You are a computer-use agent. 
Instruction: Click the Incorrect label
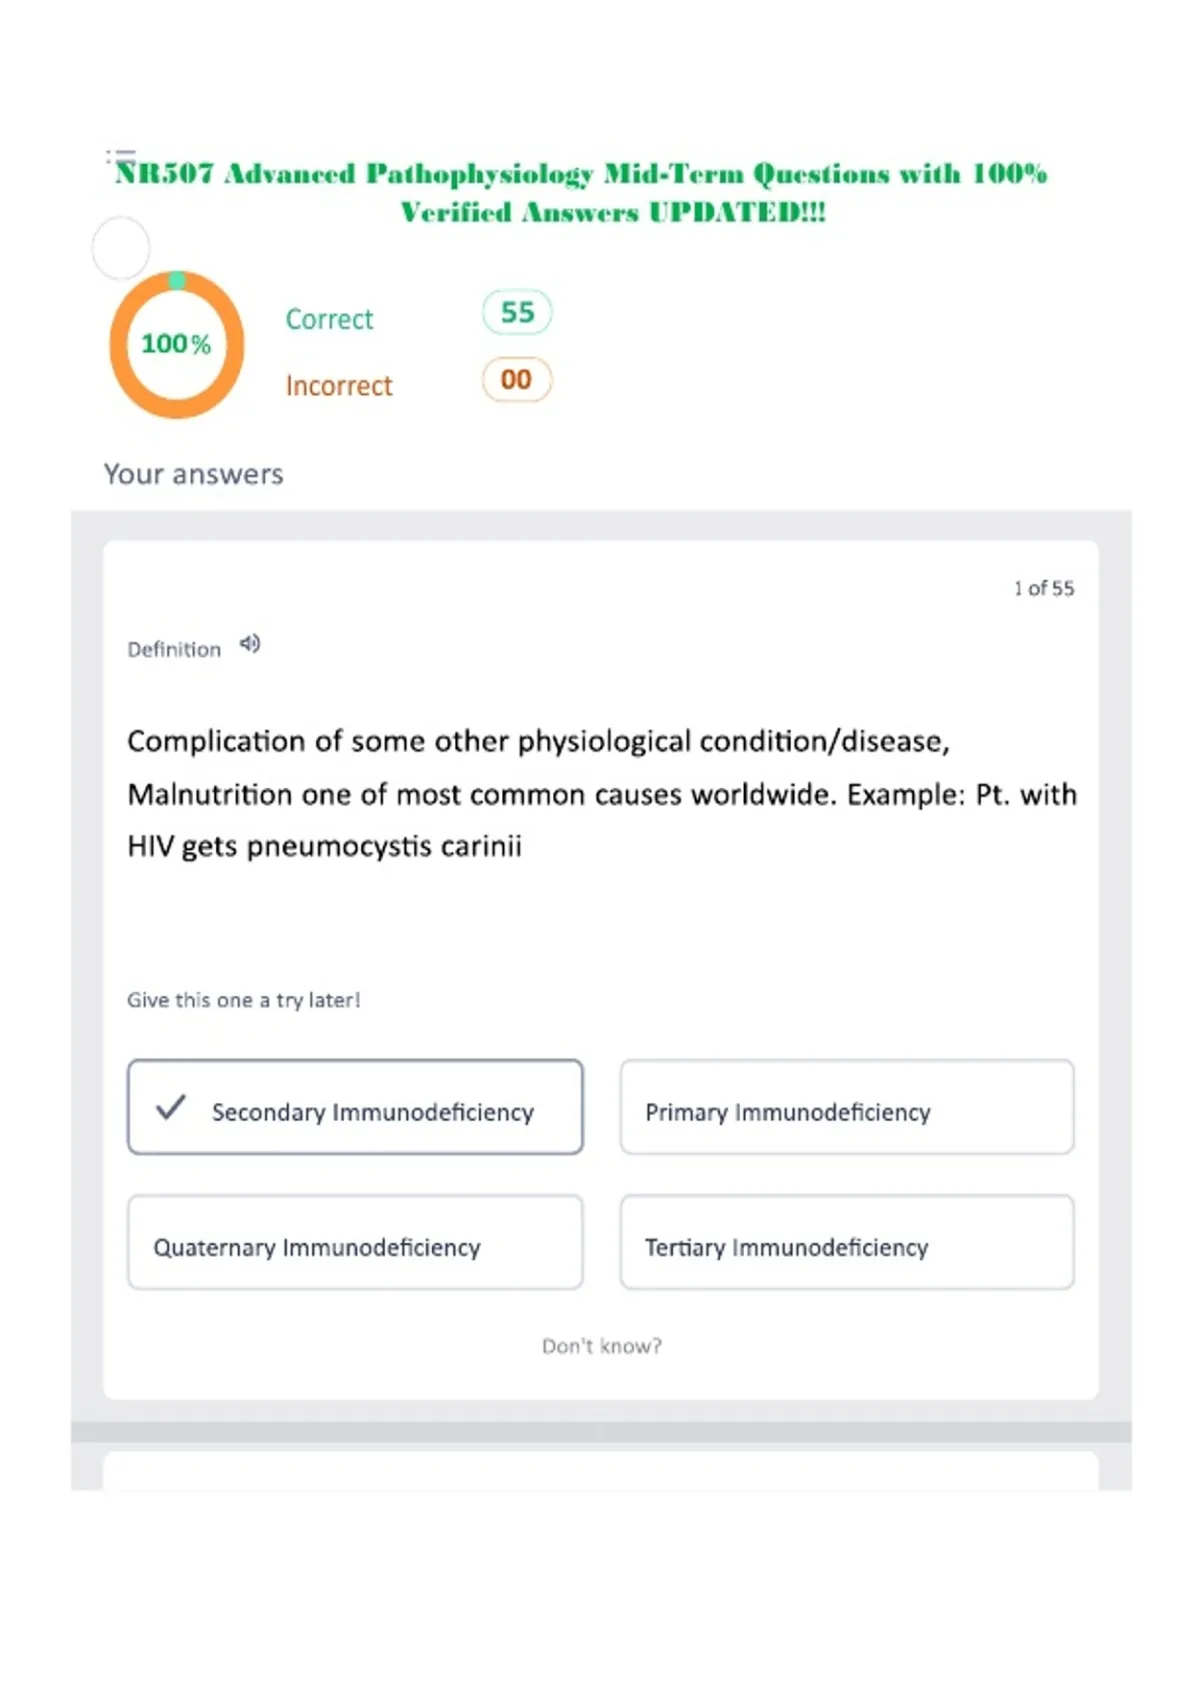click(339, 386)
